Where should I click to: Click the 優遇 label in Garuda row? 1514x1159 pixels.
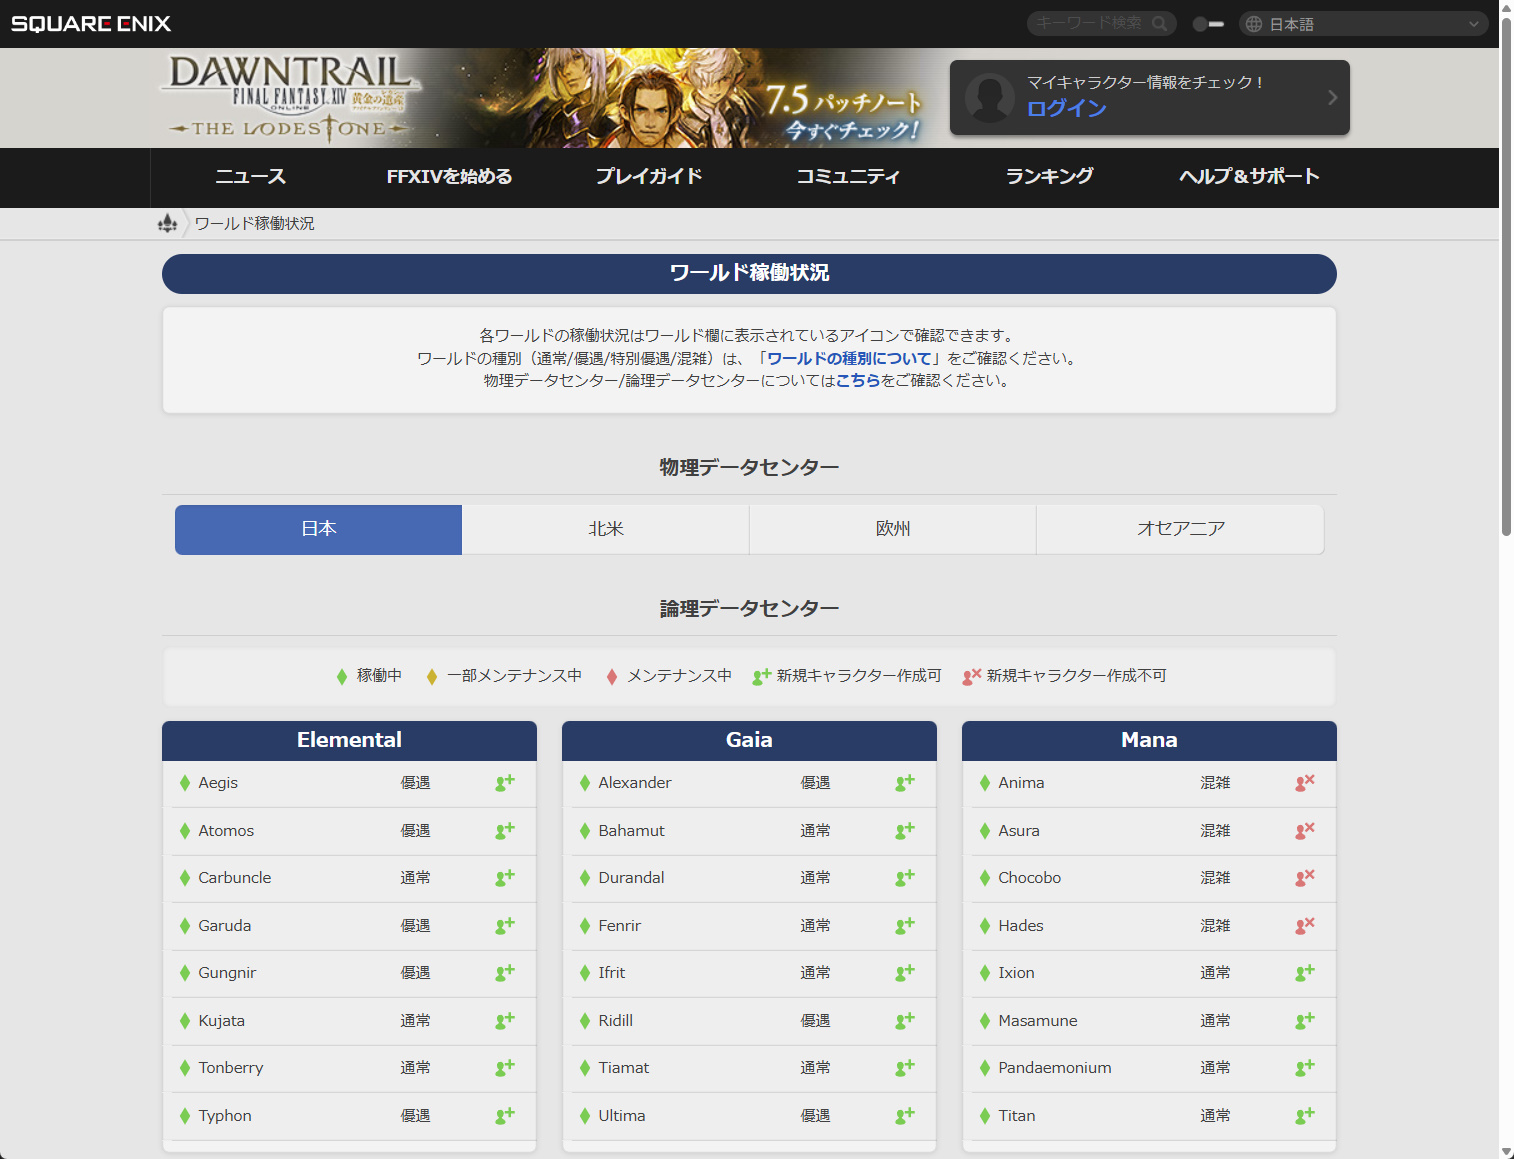coord(415,926)
